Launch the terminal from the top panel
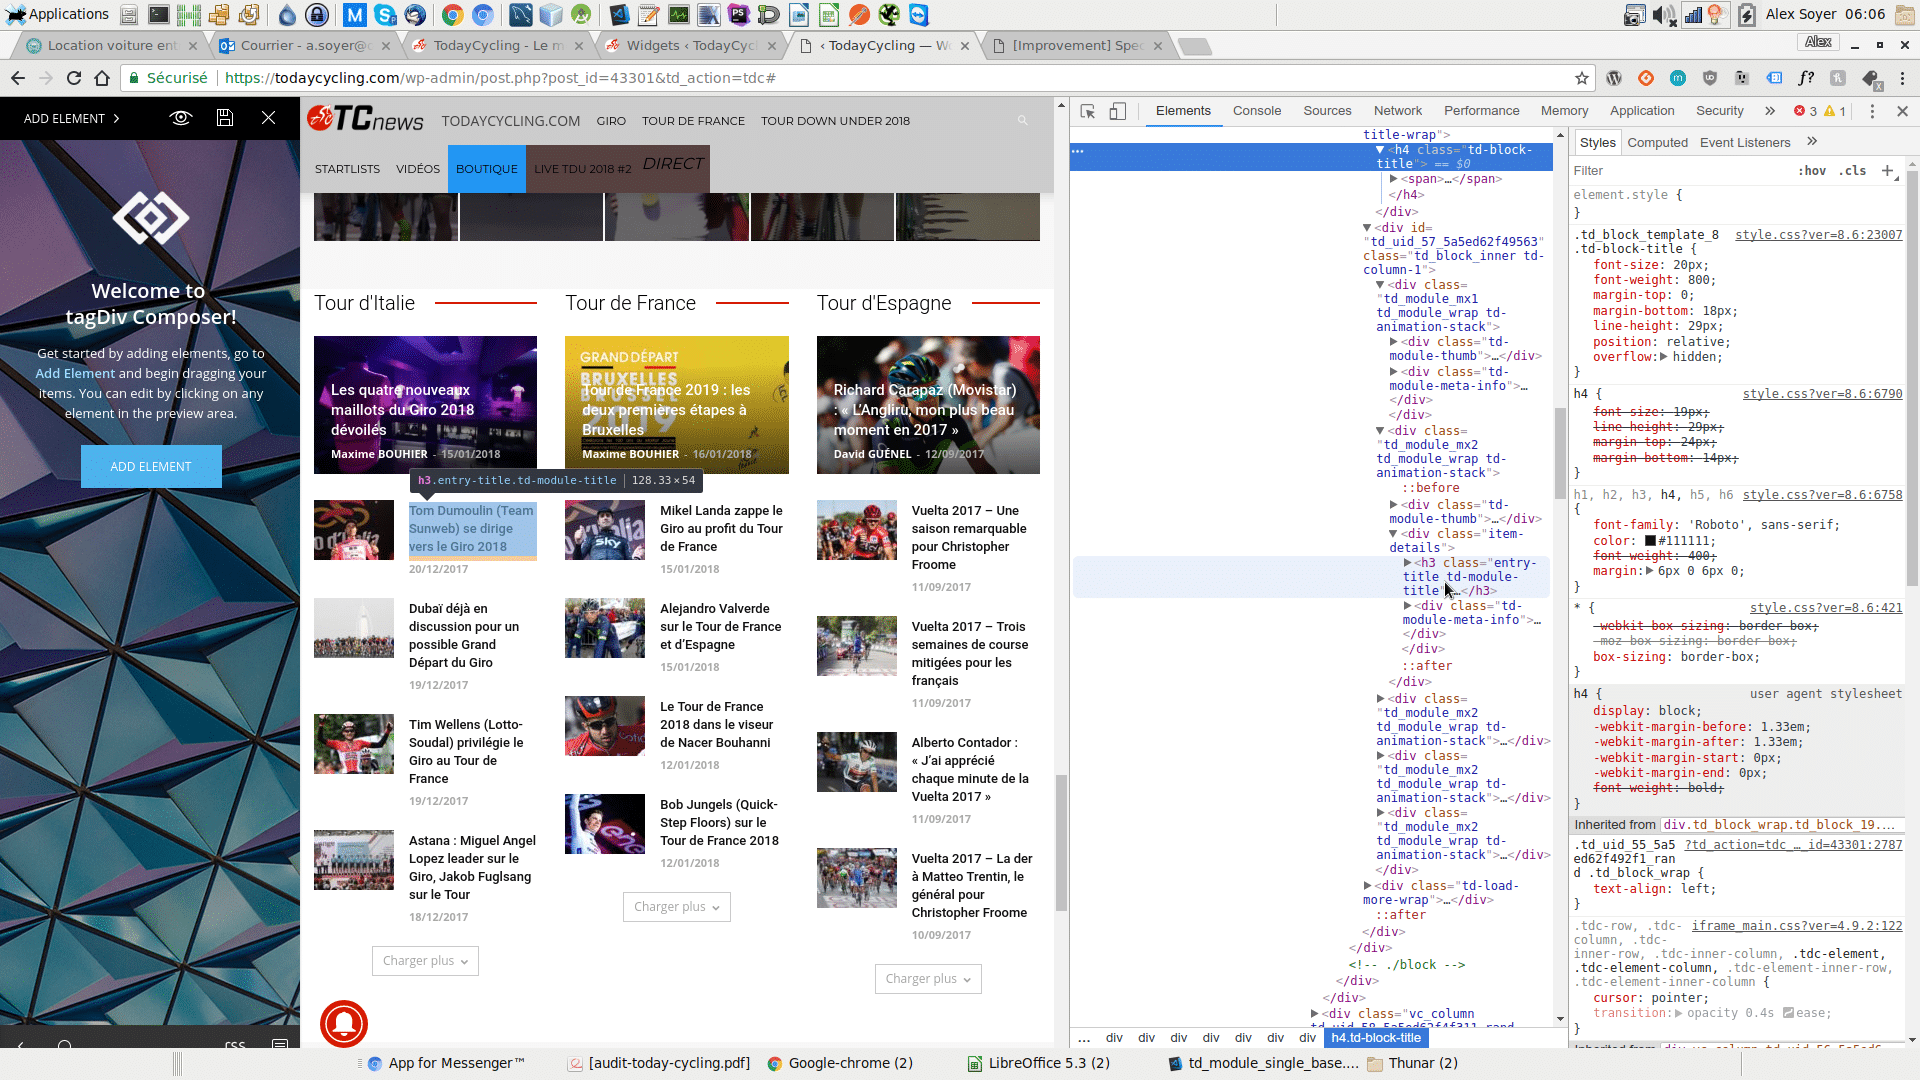The width and height of the screenshot is (1920, 1080). pyautogui.click(x=159, y=14)
